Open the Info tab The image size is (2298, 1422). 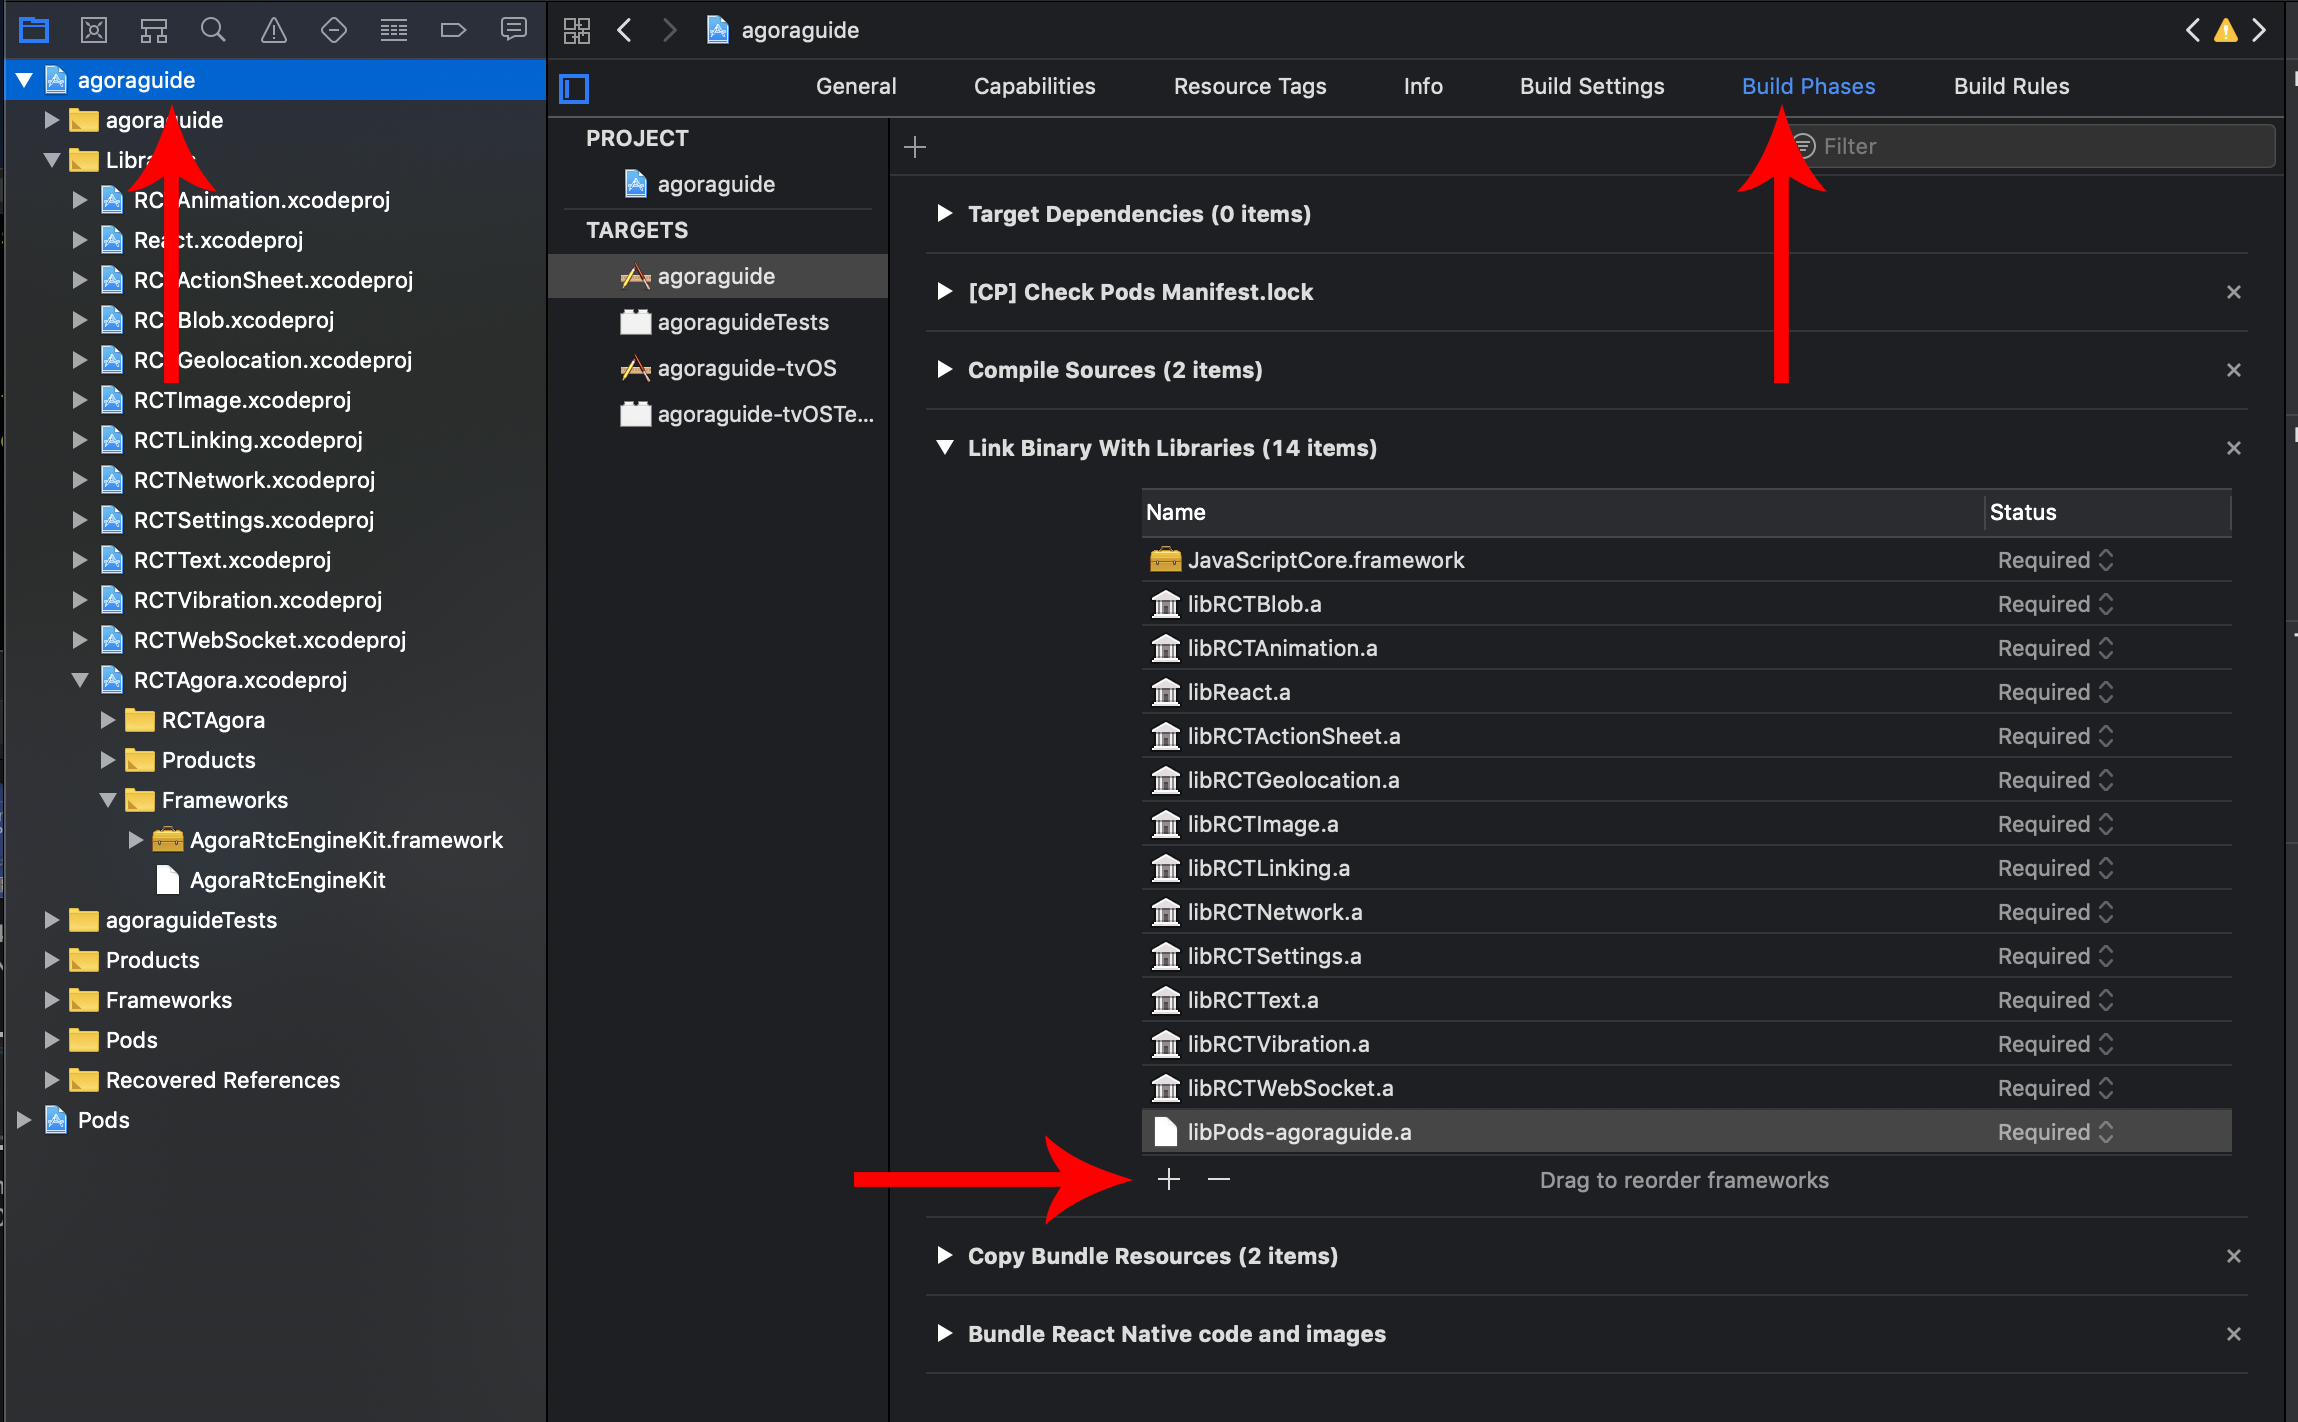click(x=1423, y=86)
